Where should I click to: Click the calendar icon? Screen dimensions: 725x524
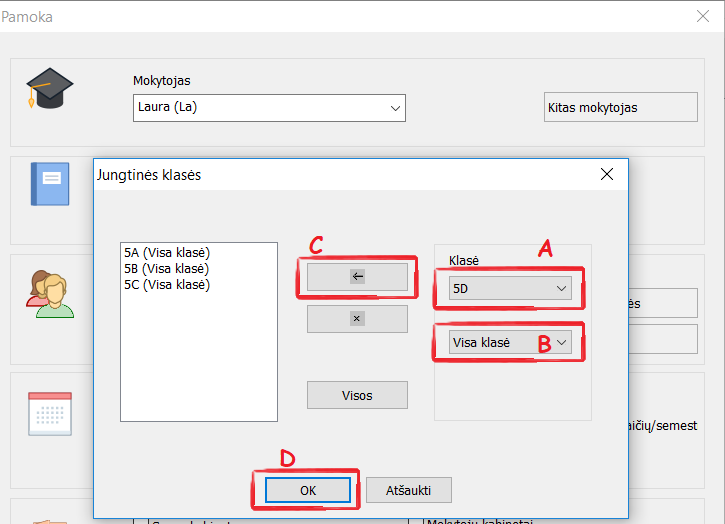click(x=50, y=412)
